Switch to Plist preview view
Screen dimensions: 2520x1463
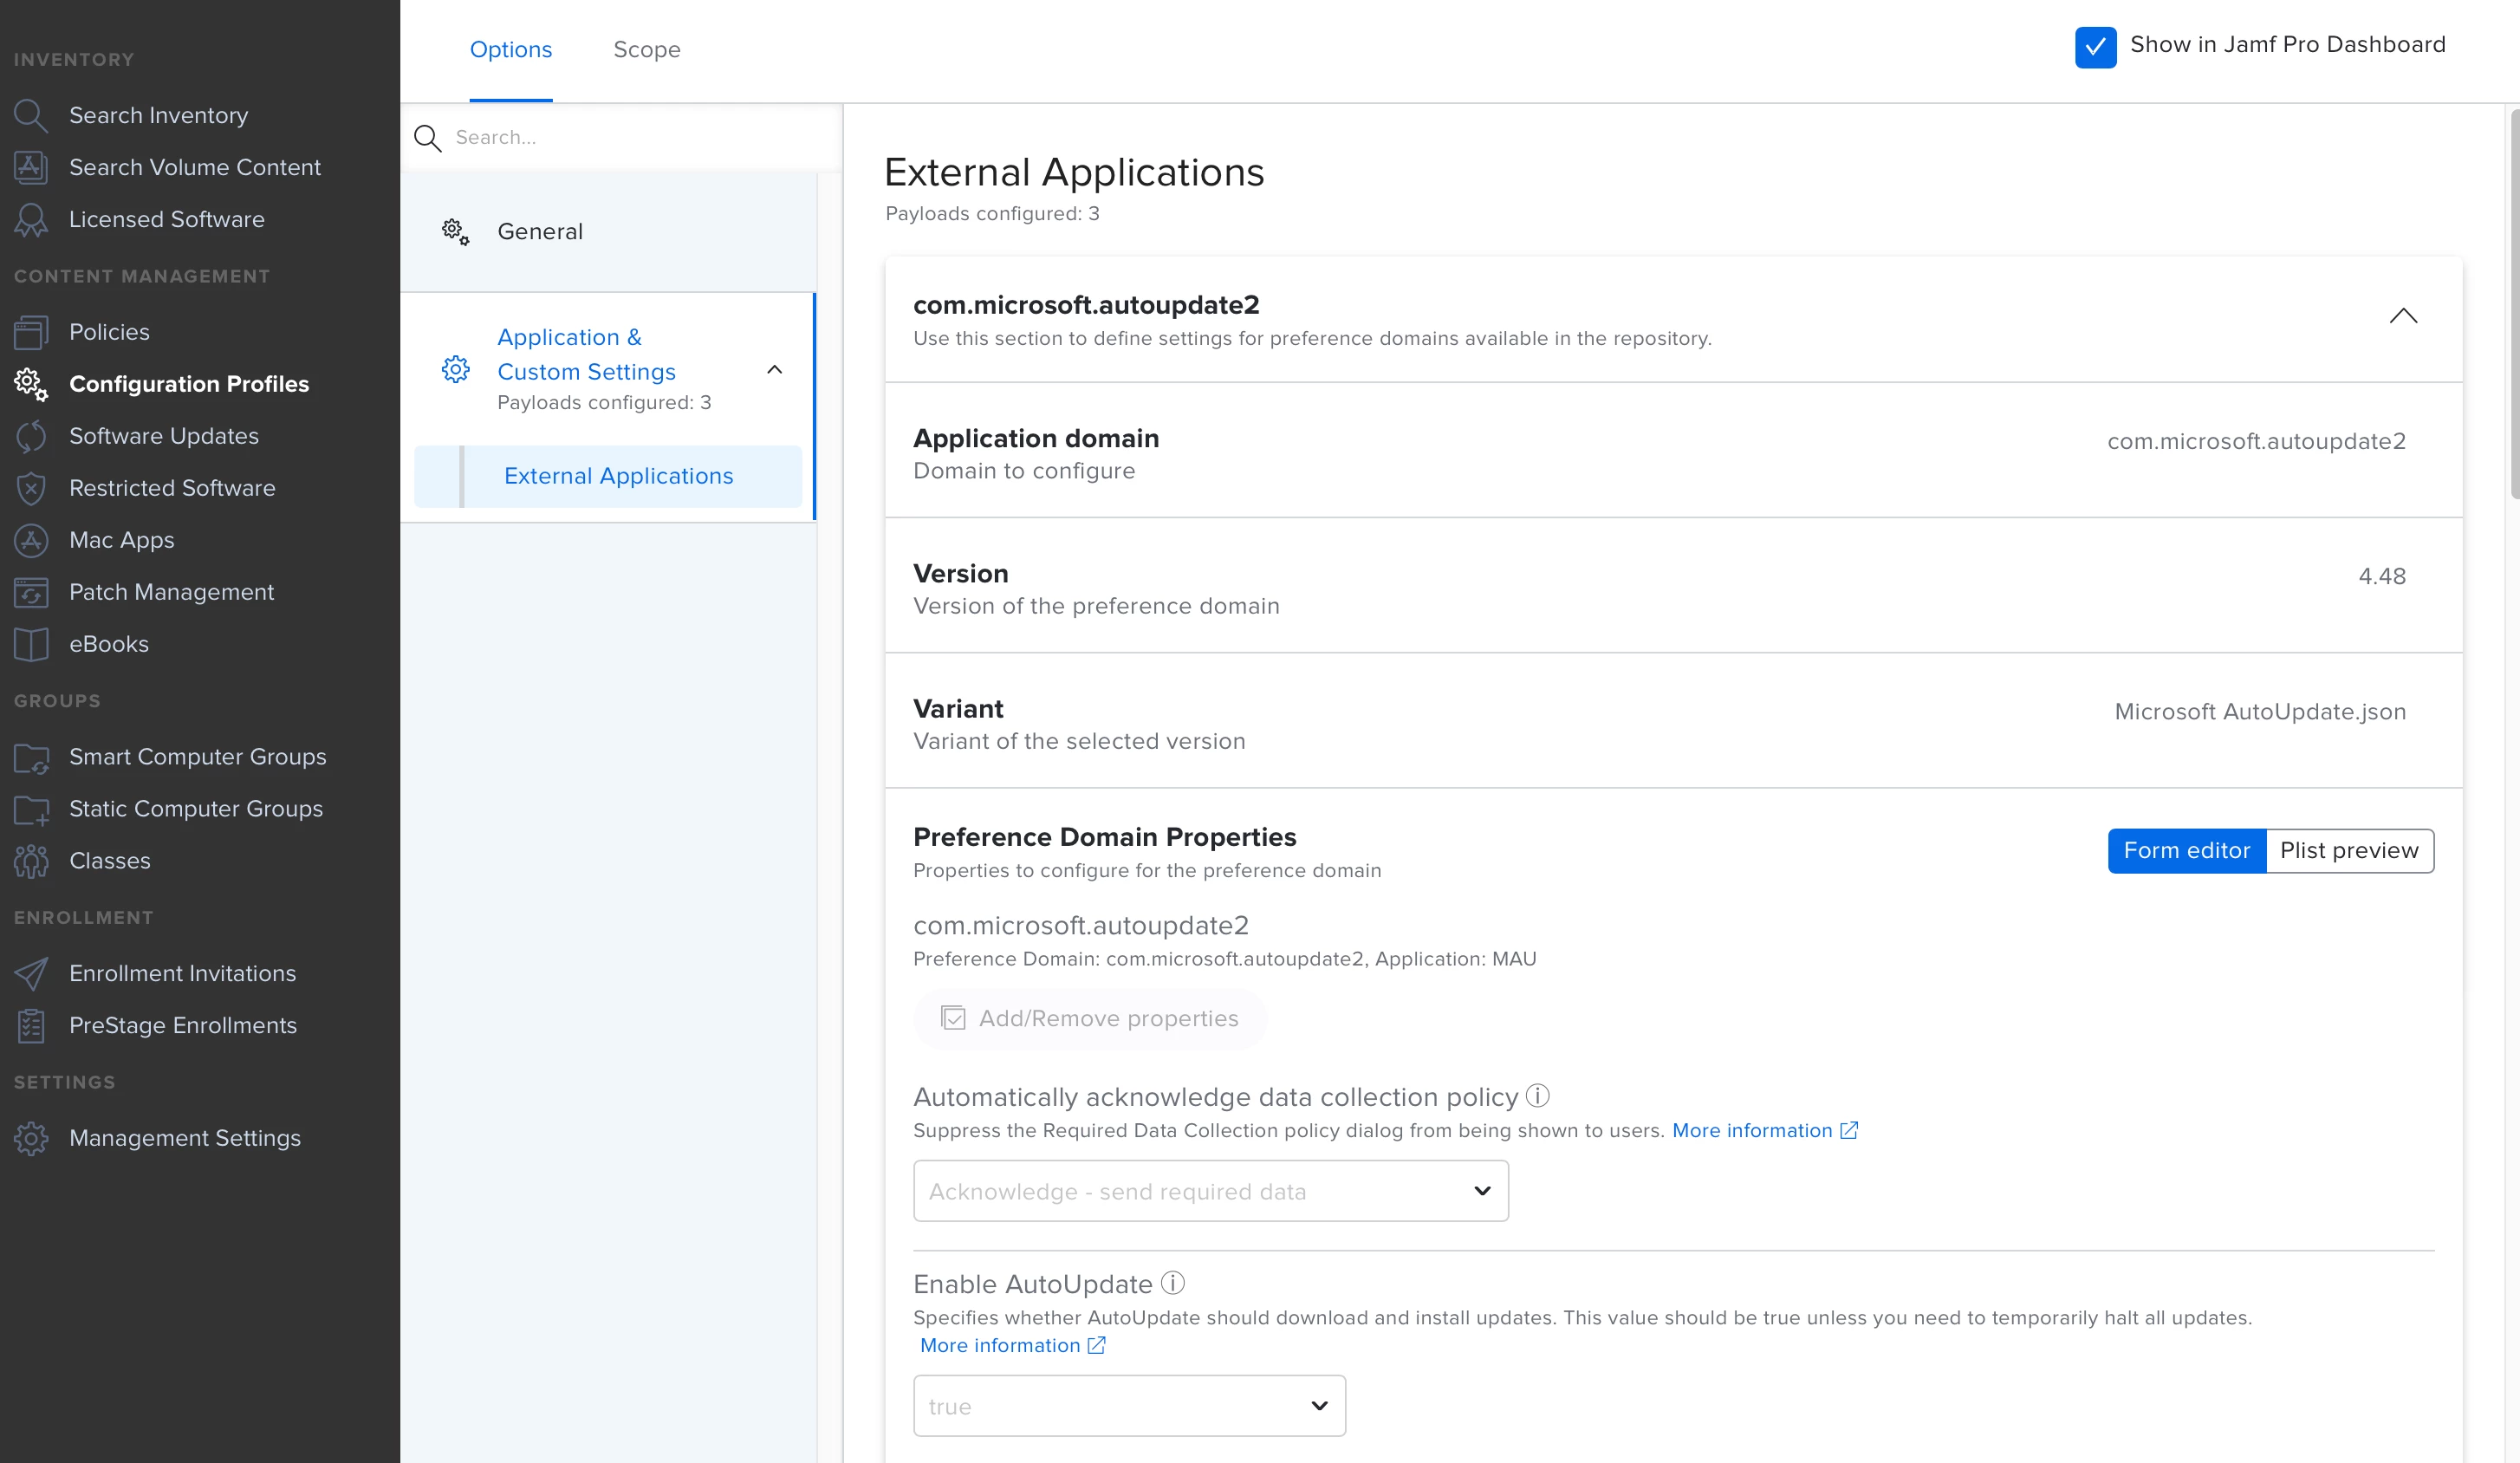pyautogui.click(x=2349, y=850)
